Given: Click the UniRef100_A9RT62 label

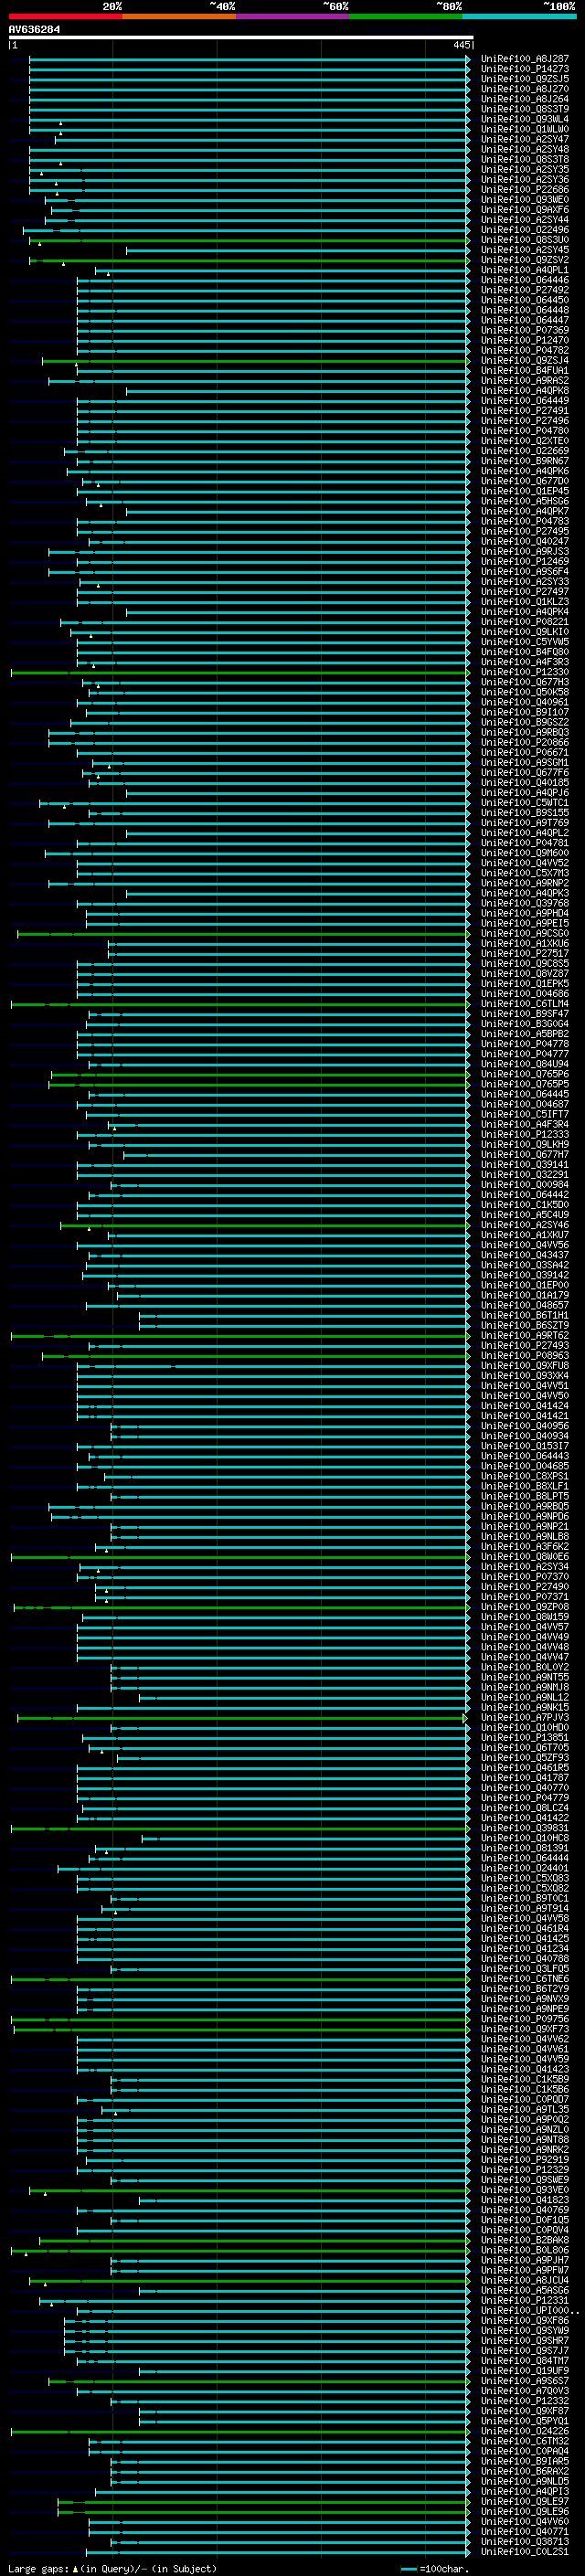Looking at the screenshot, I should pos(525,1336).
